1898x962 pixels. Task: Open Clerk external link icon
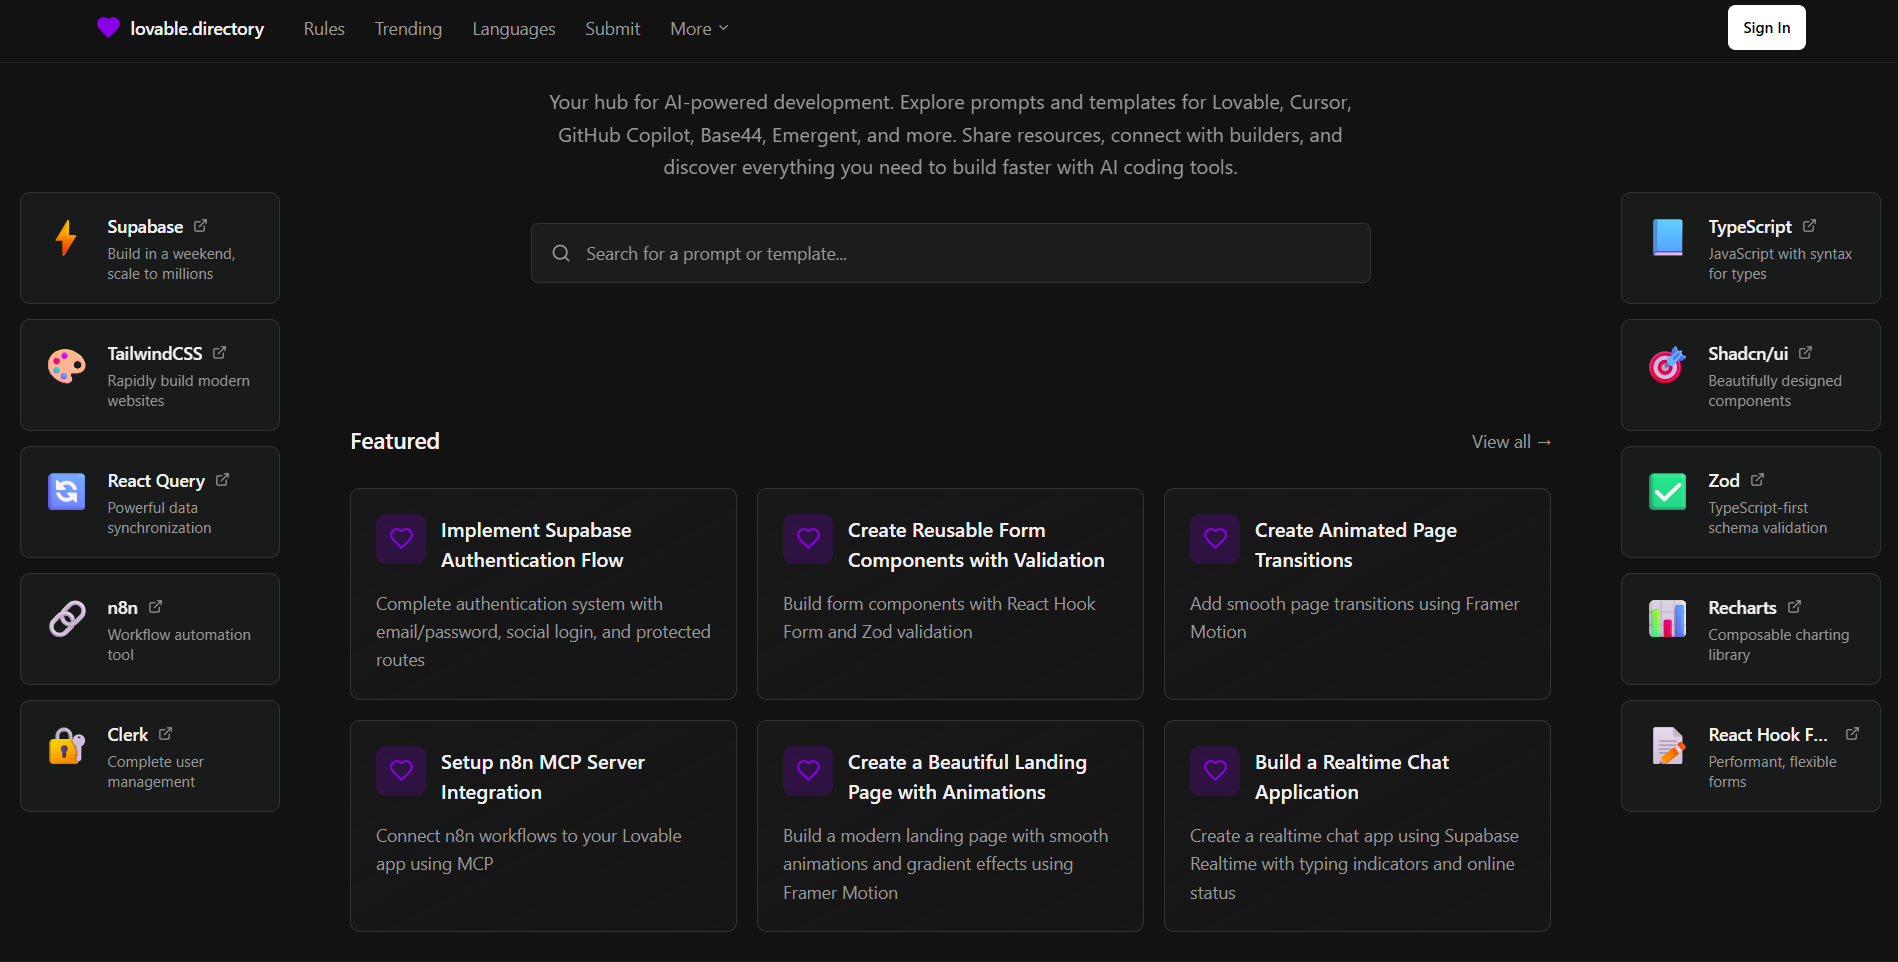(x=165, y=734)
